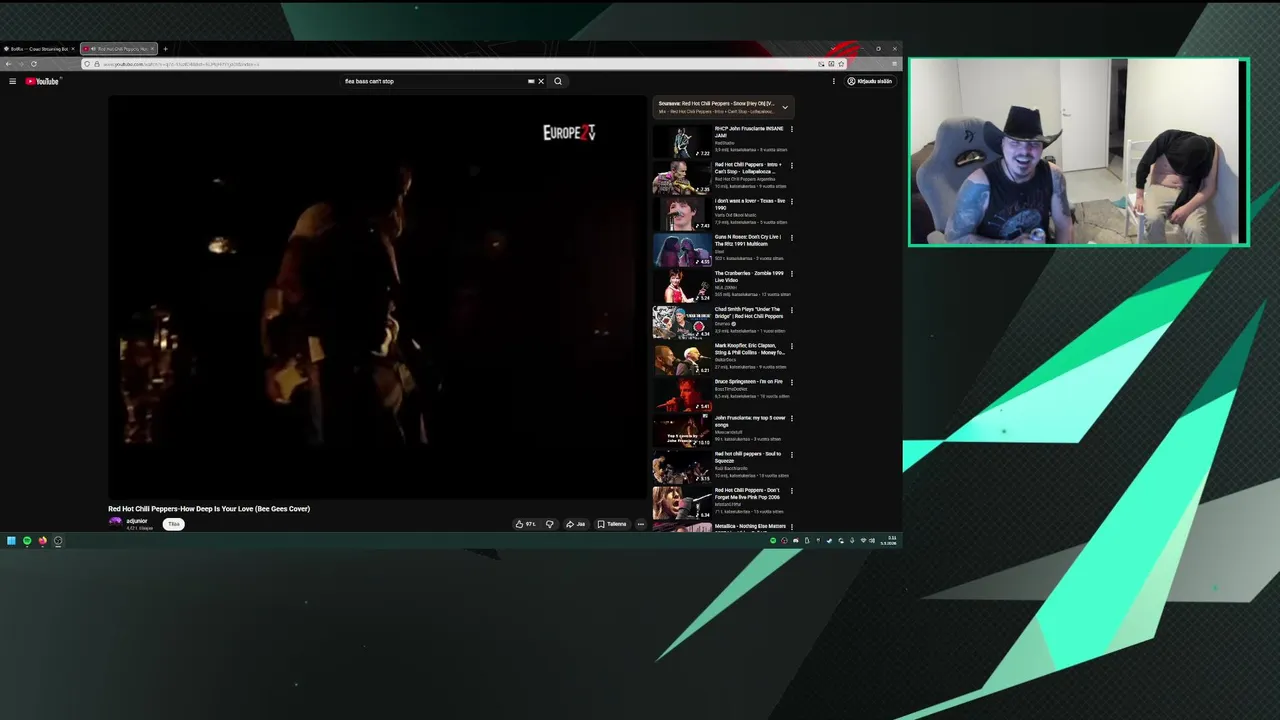The image size is (1280, 720).
Task: Open options for Chad Smith Under The Bridge
Action: tap(792, 310)
